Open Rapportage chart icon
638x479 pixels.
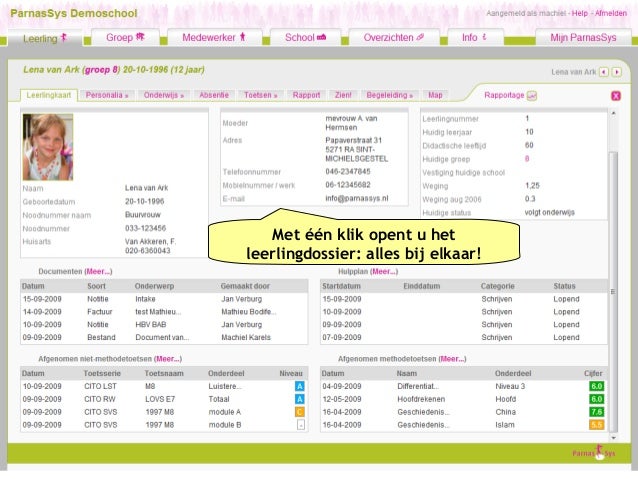tap(532, 96)
